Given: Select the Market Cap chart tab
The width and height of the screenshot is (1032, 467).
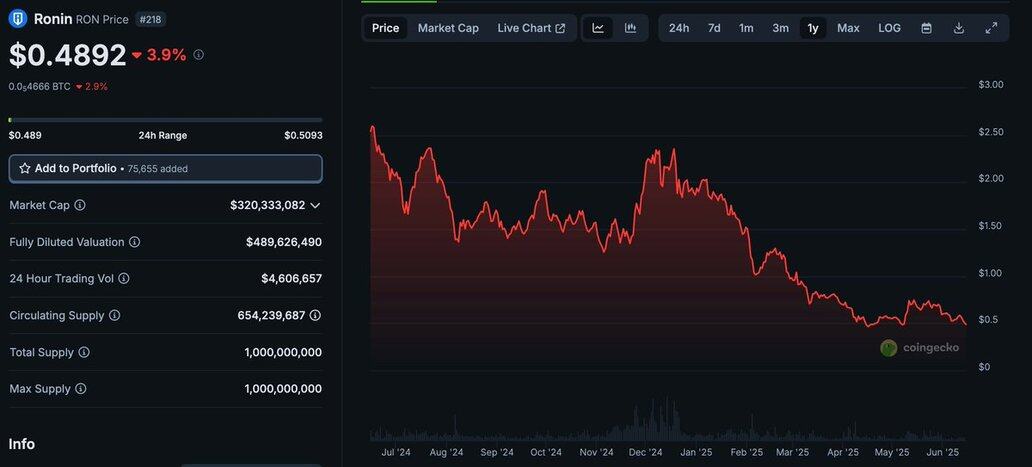Looking at the screenshot, I should 448,28.
